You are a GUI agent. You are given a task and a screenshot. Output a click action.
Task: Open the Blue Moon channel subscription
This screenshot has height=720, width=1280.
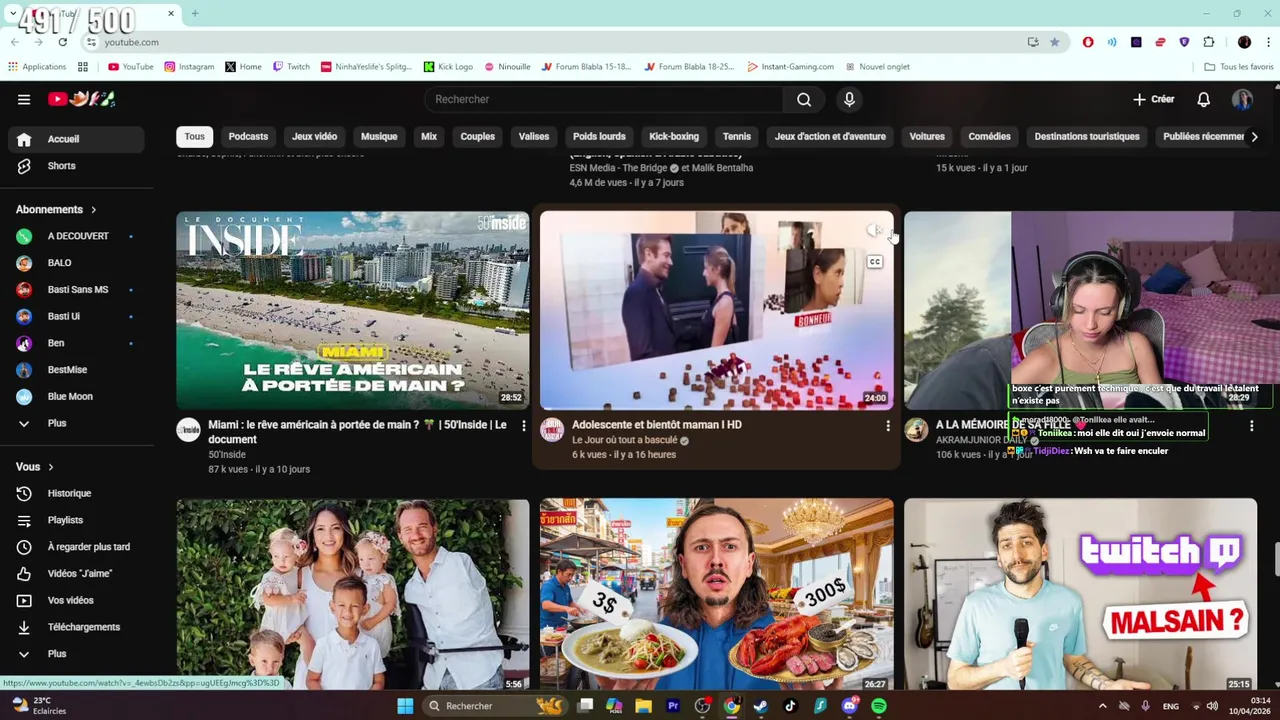(x=76, y=396)
